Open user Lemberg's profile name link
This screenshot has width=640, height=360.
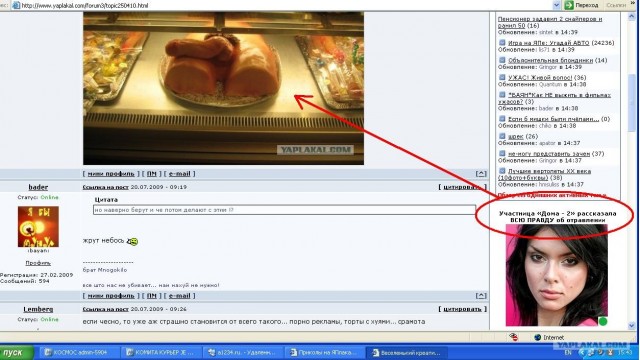click(38, 309)
